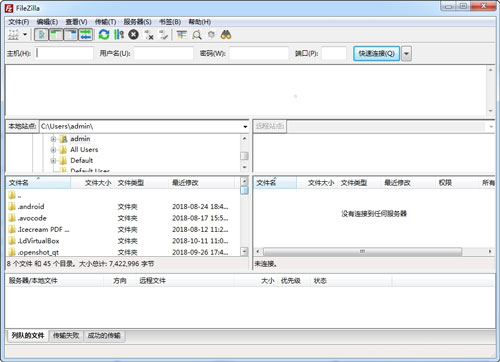The width and height of the screenshot is (500, 362).
Task: Select the .openshot_qt folder row
Action: [x=123, y=252]
